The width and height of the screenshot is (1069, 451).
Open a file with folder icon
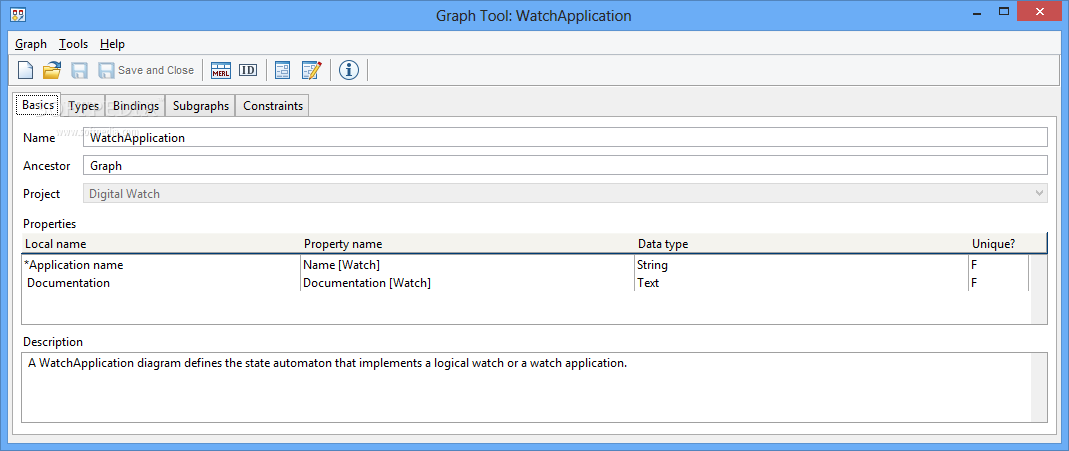click(52, 70)
